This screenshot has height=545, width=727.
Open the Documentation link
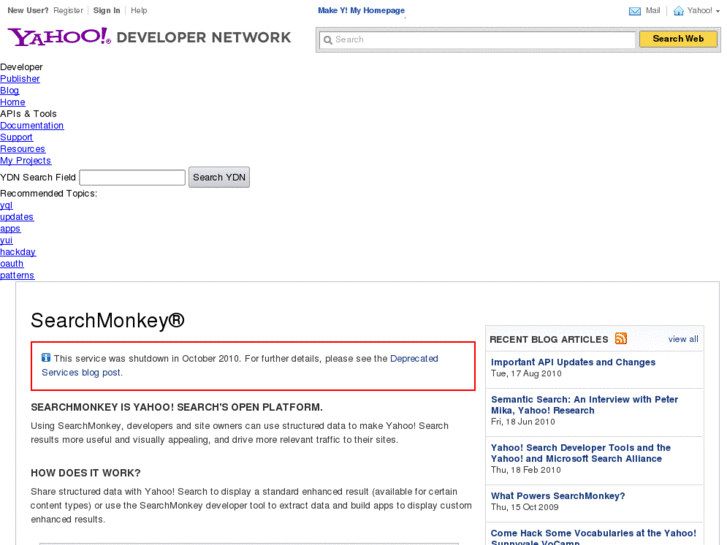[x=32, y=126]
